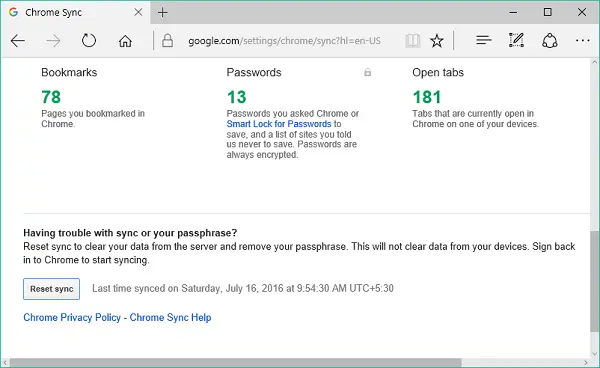Click the Share icon in toolbar
This screenshot has width=600, height=368.
click(549, 41)
